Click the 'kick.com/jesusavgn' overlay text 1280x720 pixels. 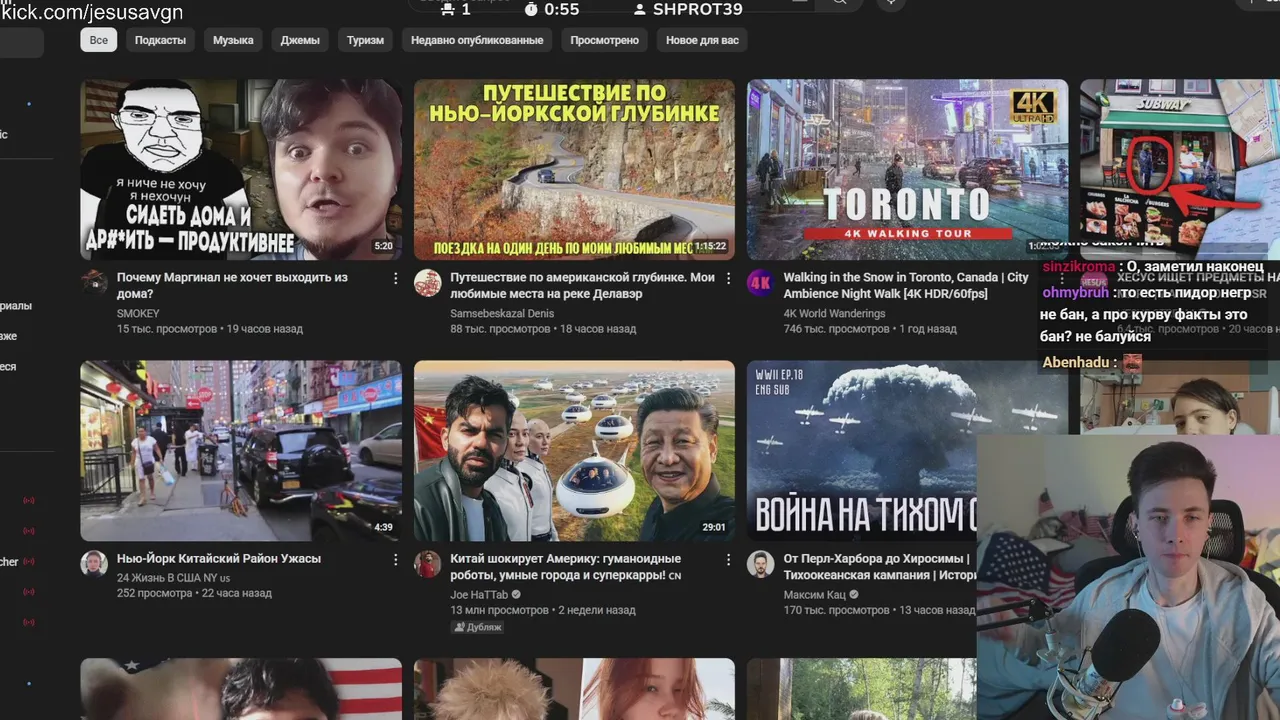point(92,12)
